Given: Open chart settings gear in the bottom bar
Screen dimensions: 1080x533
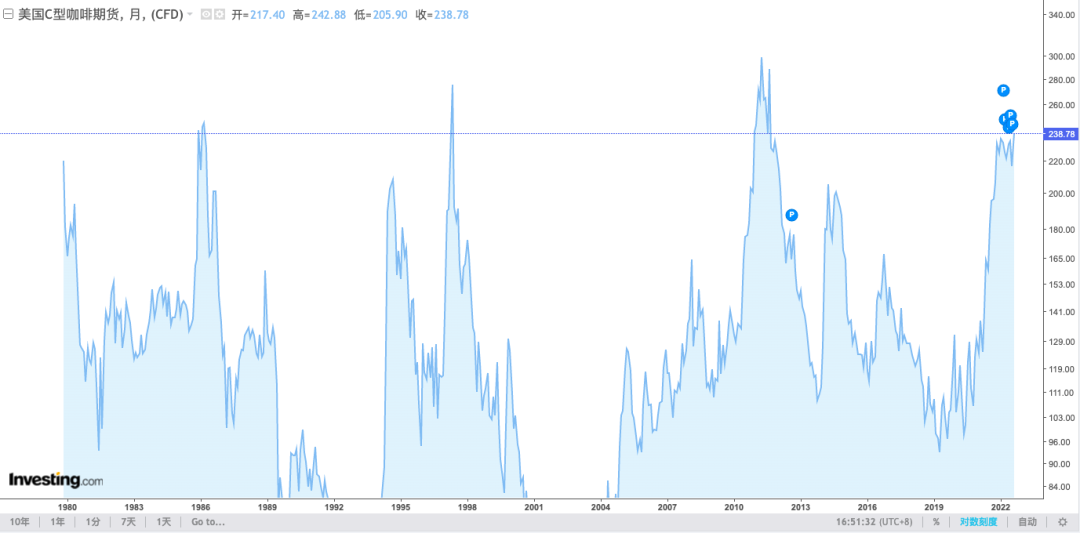Looking at the screenshot, I should 1061,521.
